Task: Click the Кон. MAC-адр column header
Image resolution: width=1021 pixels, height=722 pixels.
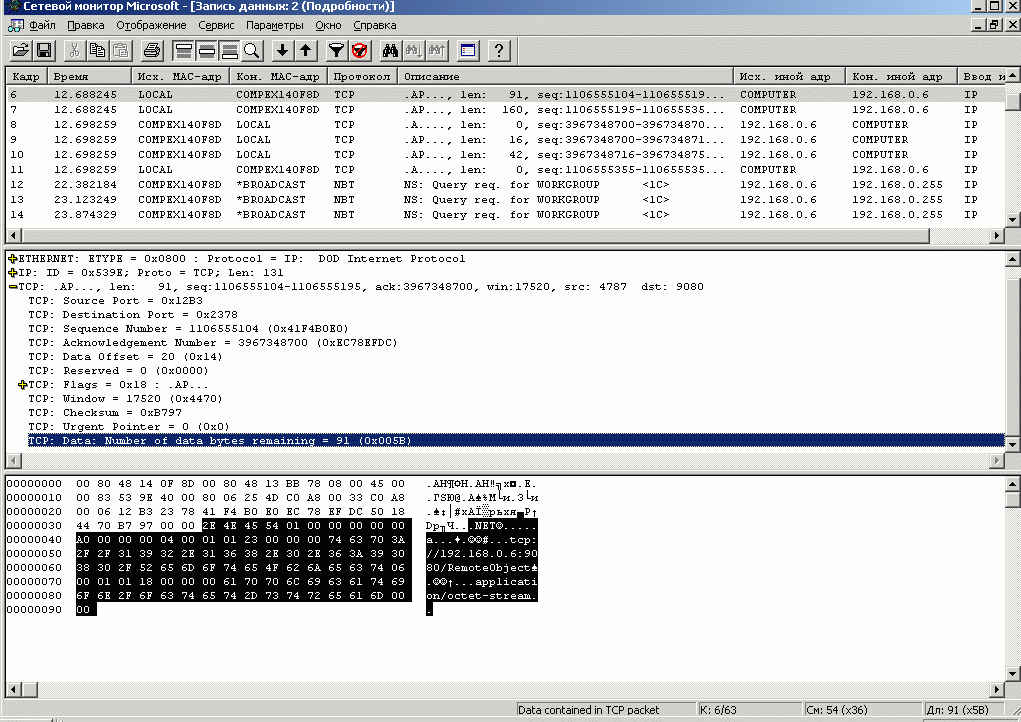Action: tap(279, 76)
